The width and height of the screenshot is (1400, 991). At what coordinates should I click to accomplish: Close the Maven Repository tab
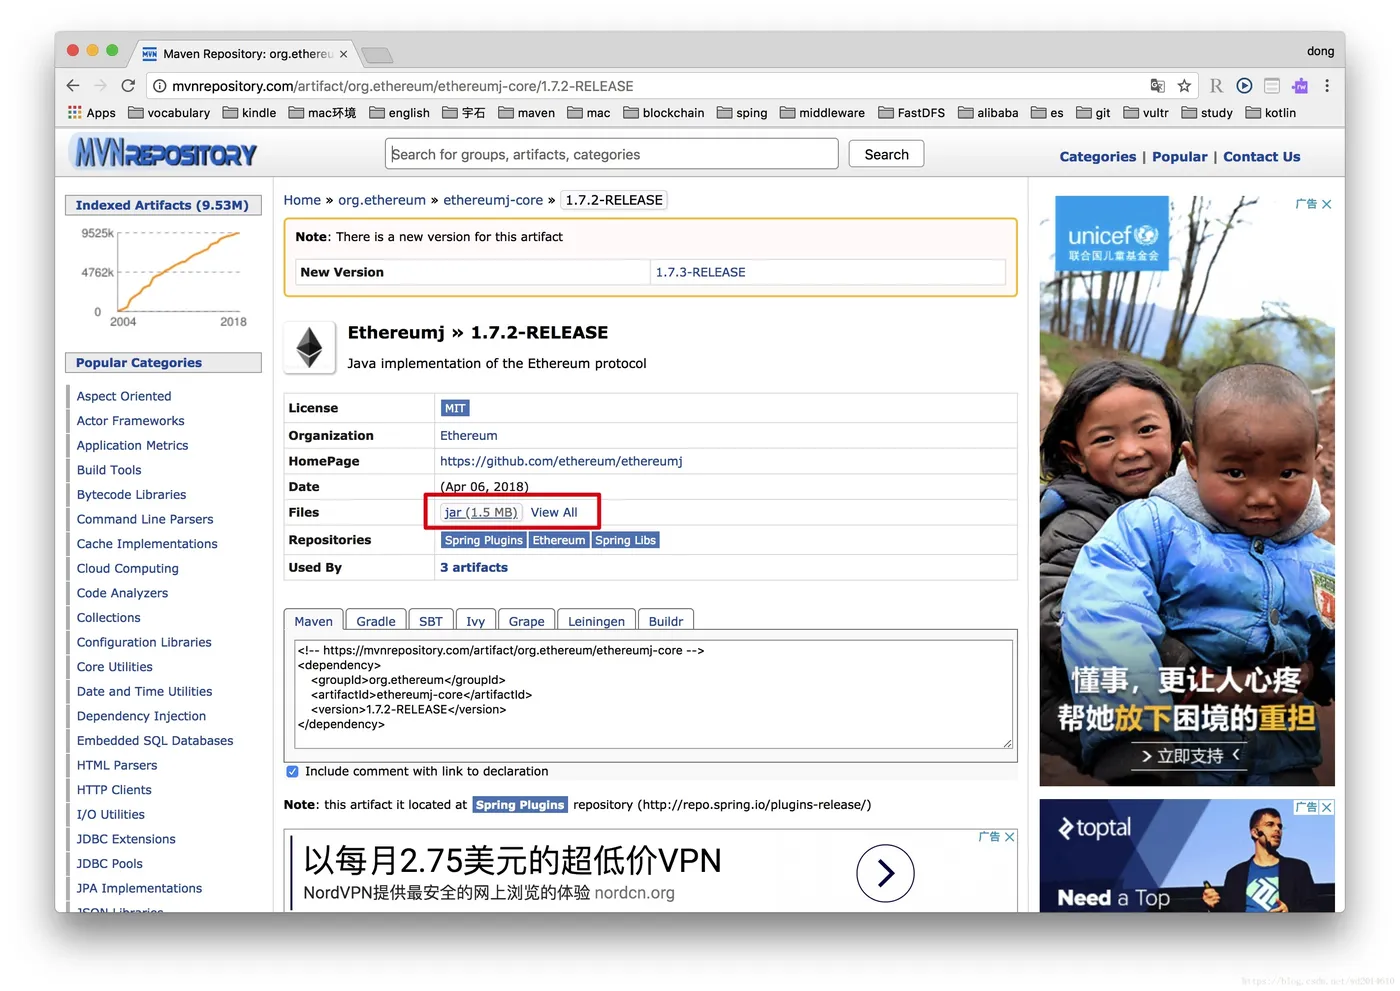(x=344, y=54)
